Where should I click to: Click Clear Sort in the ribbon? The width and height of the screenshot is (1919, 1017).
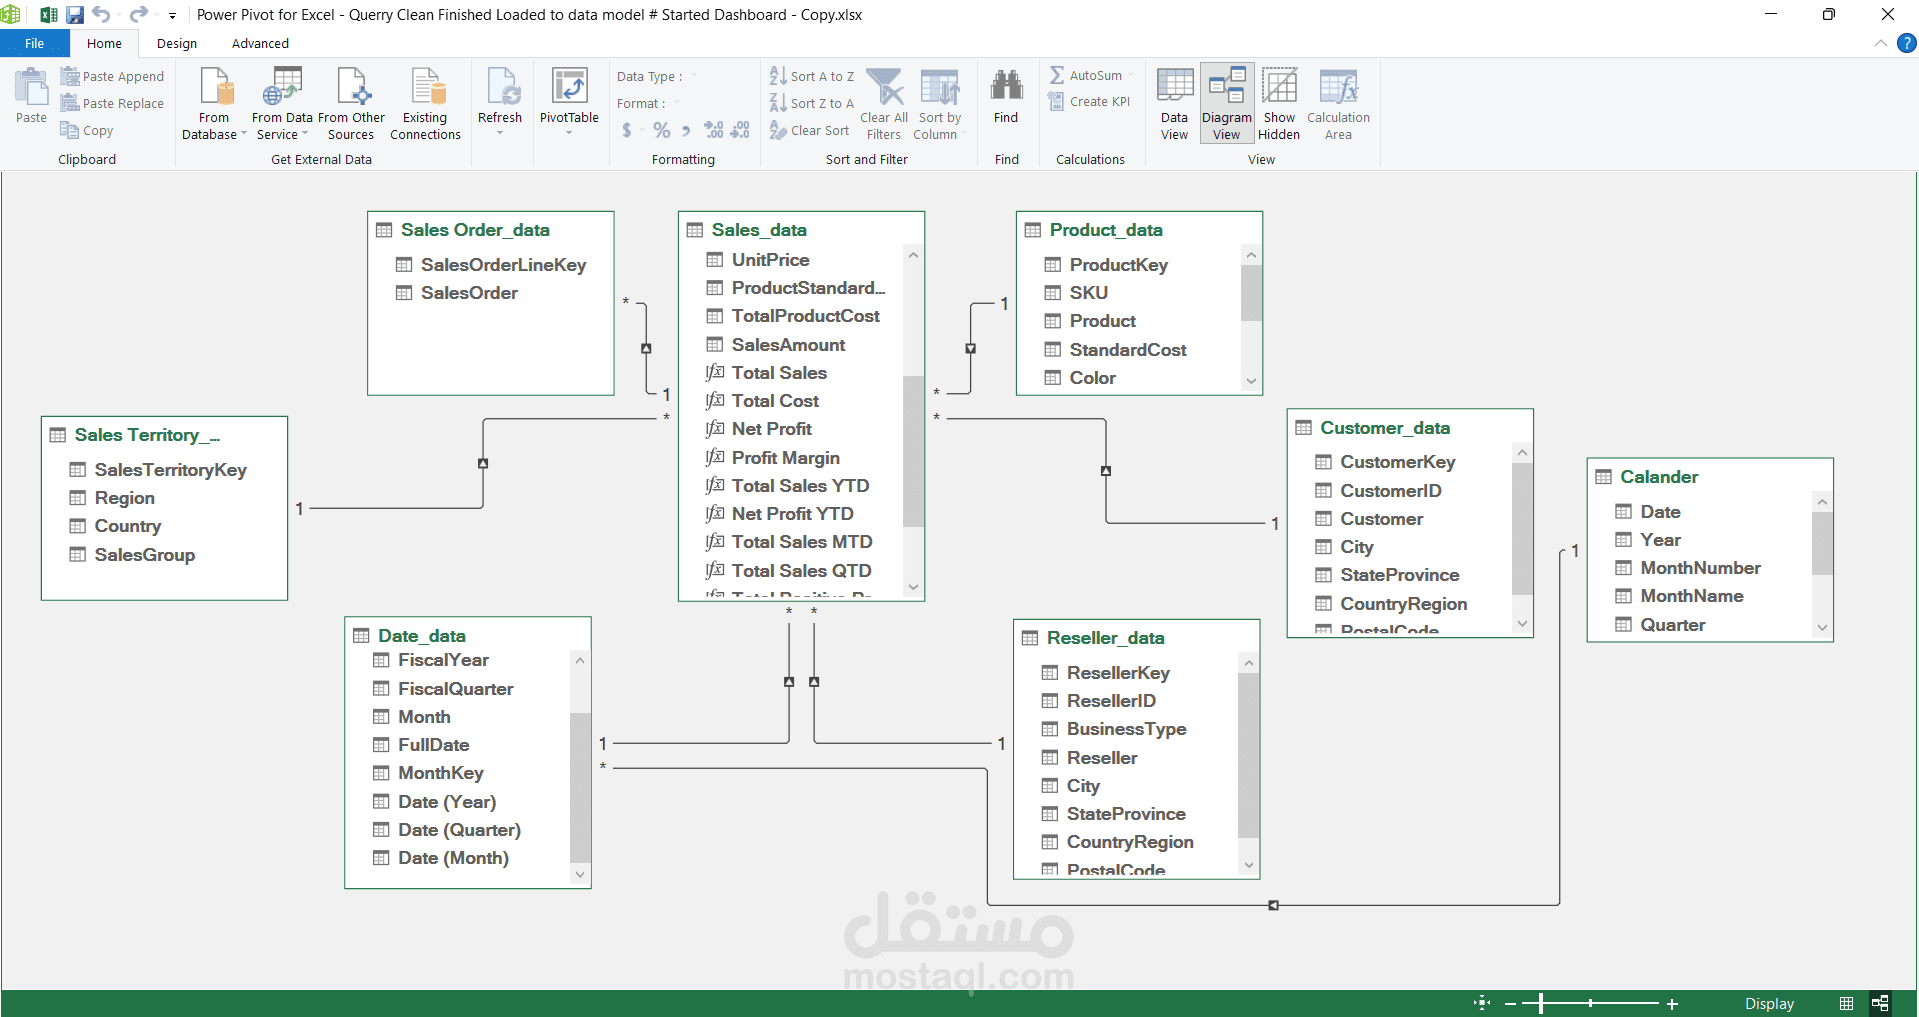[x=809, y=130]
